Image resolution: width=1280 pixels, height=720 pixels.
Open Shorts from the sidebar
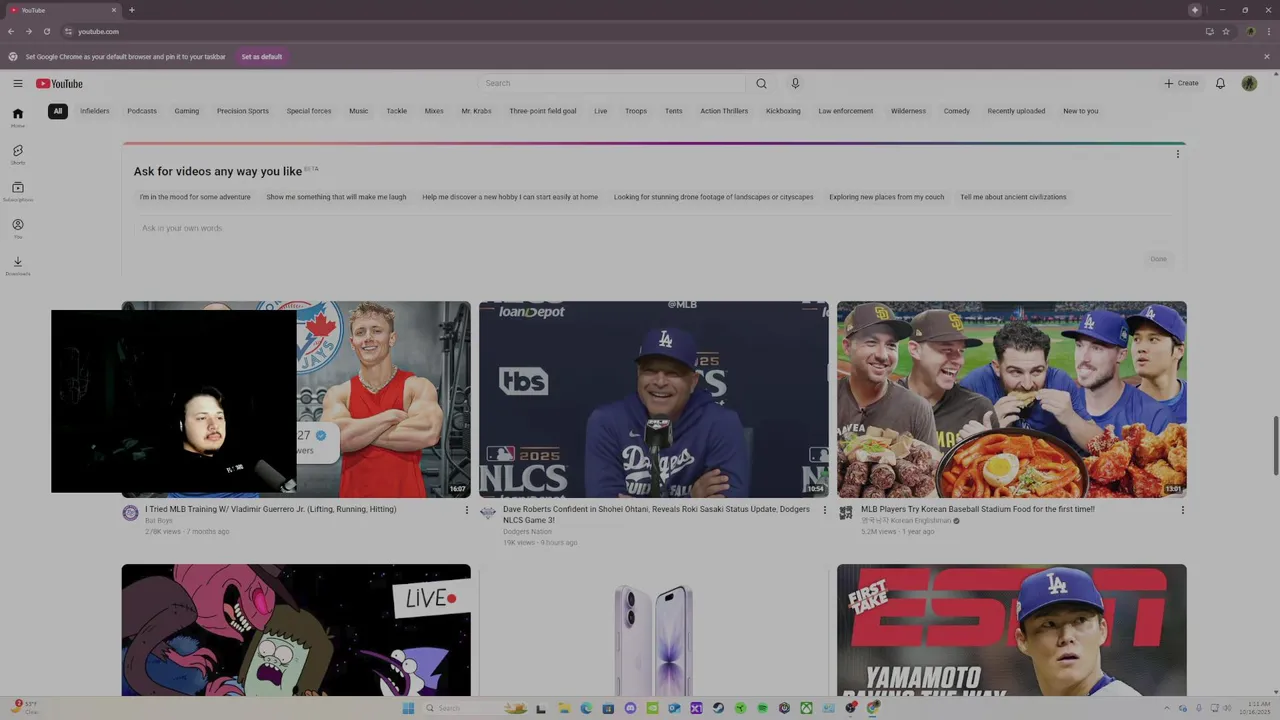[17, 154]
